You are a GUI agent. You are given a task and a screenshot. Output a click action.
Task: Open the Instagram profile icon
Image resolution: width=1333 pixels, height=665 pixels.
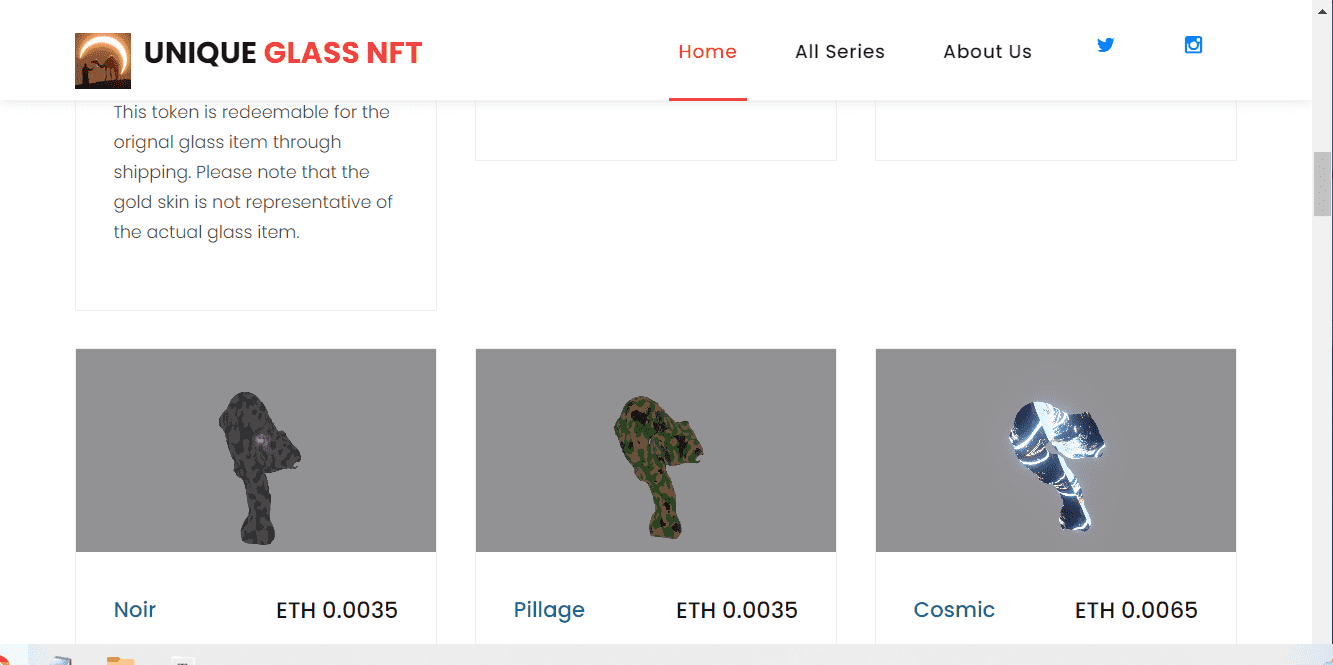[x=1192, y=44]
